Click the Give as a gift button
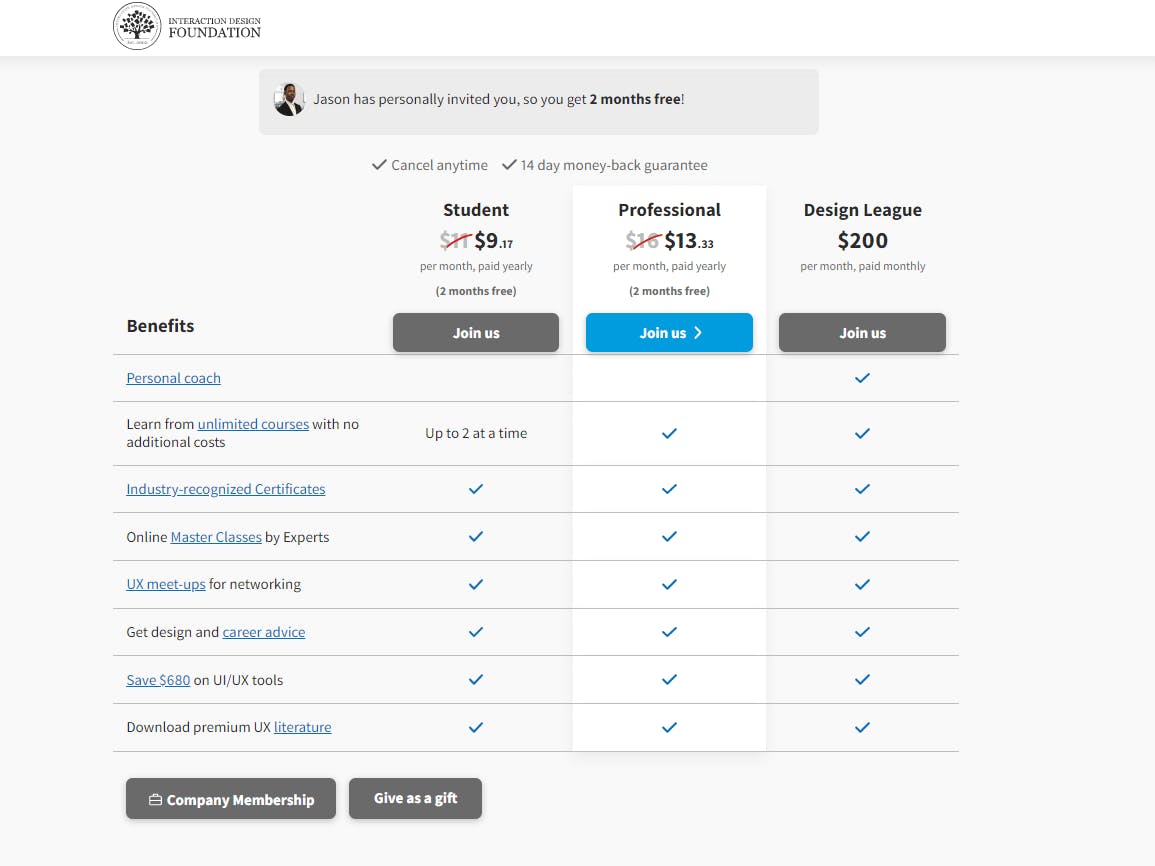The image size is (1155, 866). (415, 798)
